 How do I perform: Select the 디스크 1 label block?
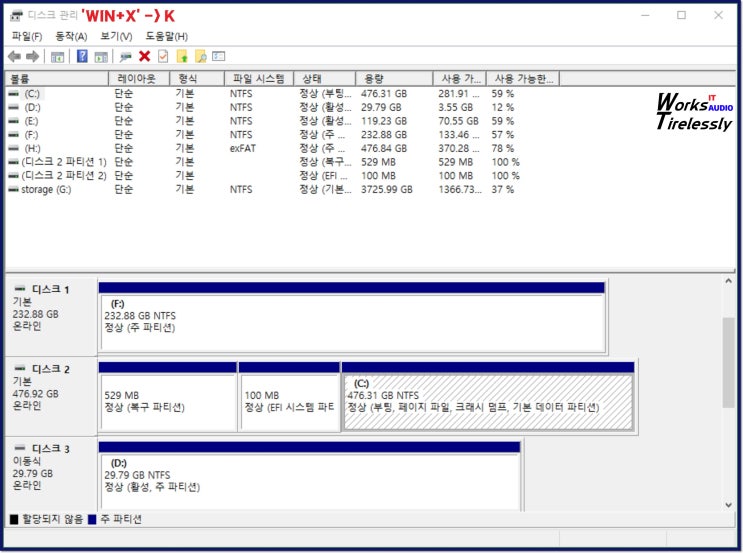click(51, 317)
